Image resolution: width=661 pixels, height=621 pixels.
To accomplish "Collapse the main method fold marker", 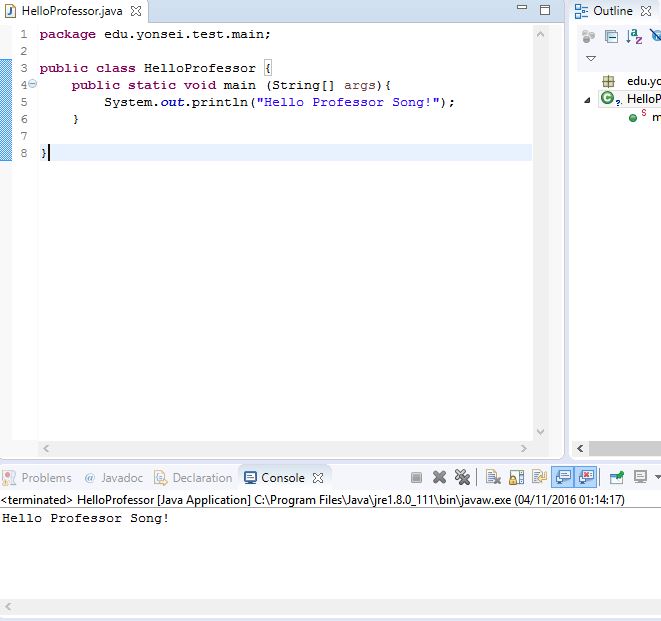I will tap(32, 85).
